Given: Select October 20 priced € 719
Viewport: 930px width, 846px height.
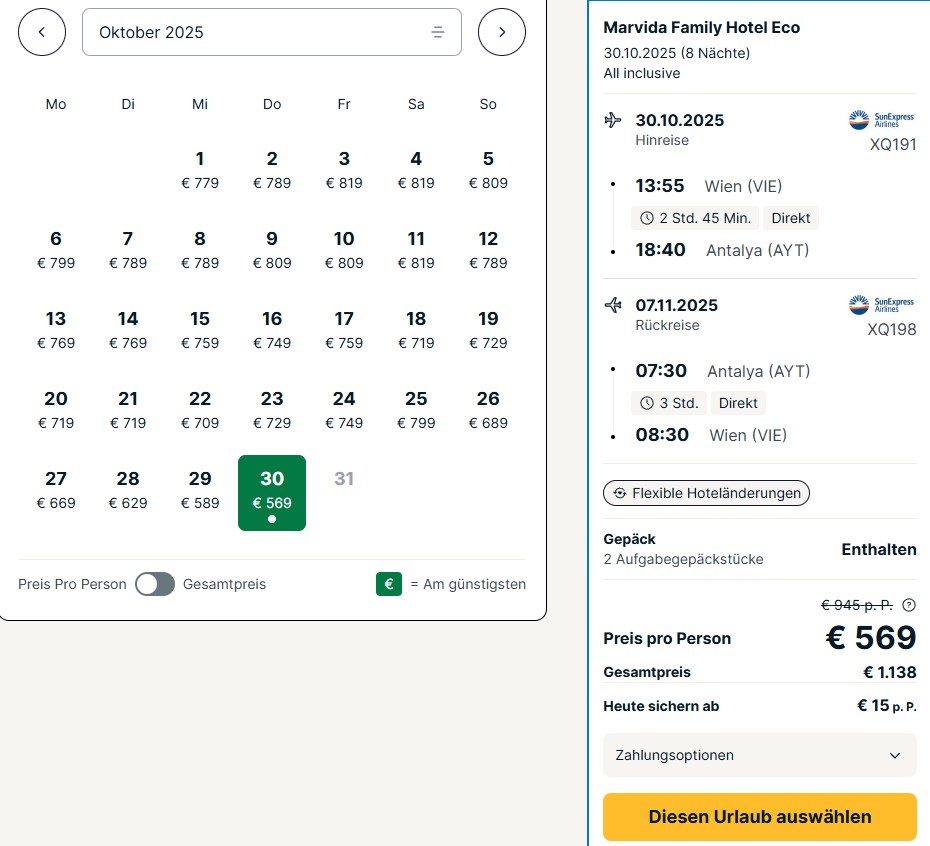Looking at the screenshot, I should [56, 411].
